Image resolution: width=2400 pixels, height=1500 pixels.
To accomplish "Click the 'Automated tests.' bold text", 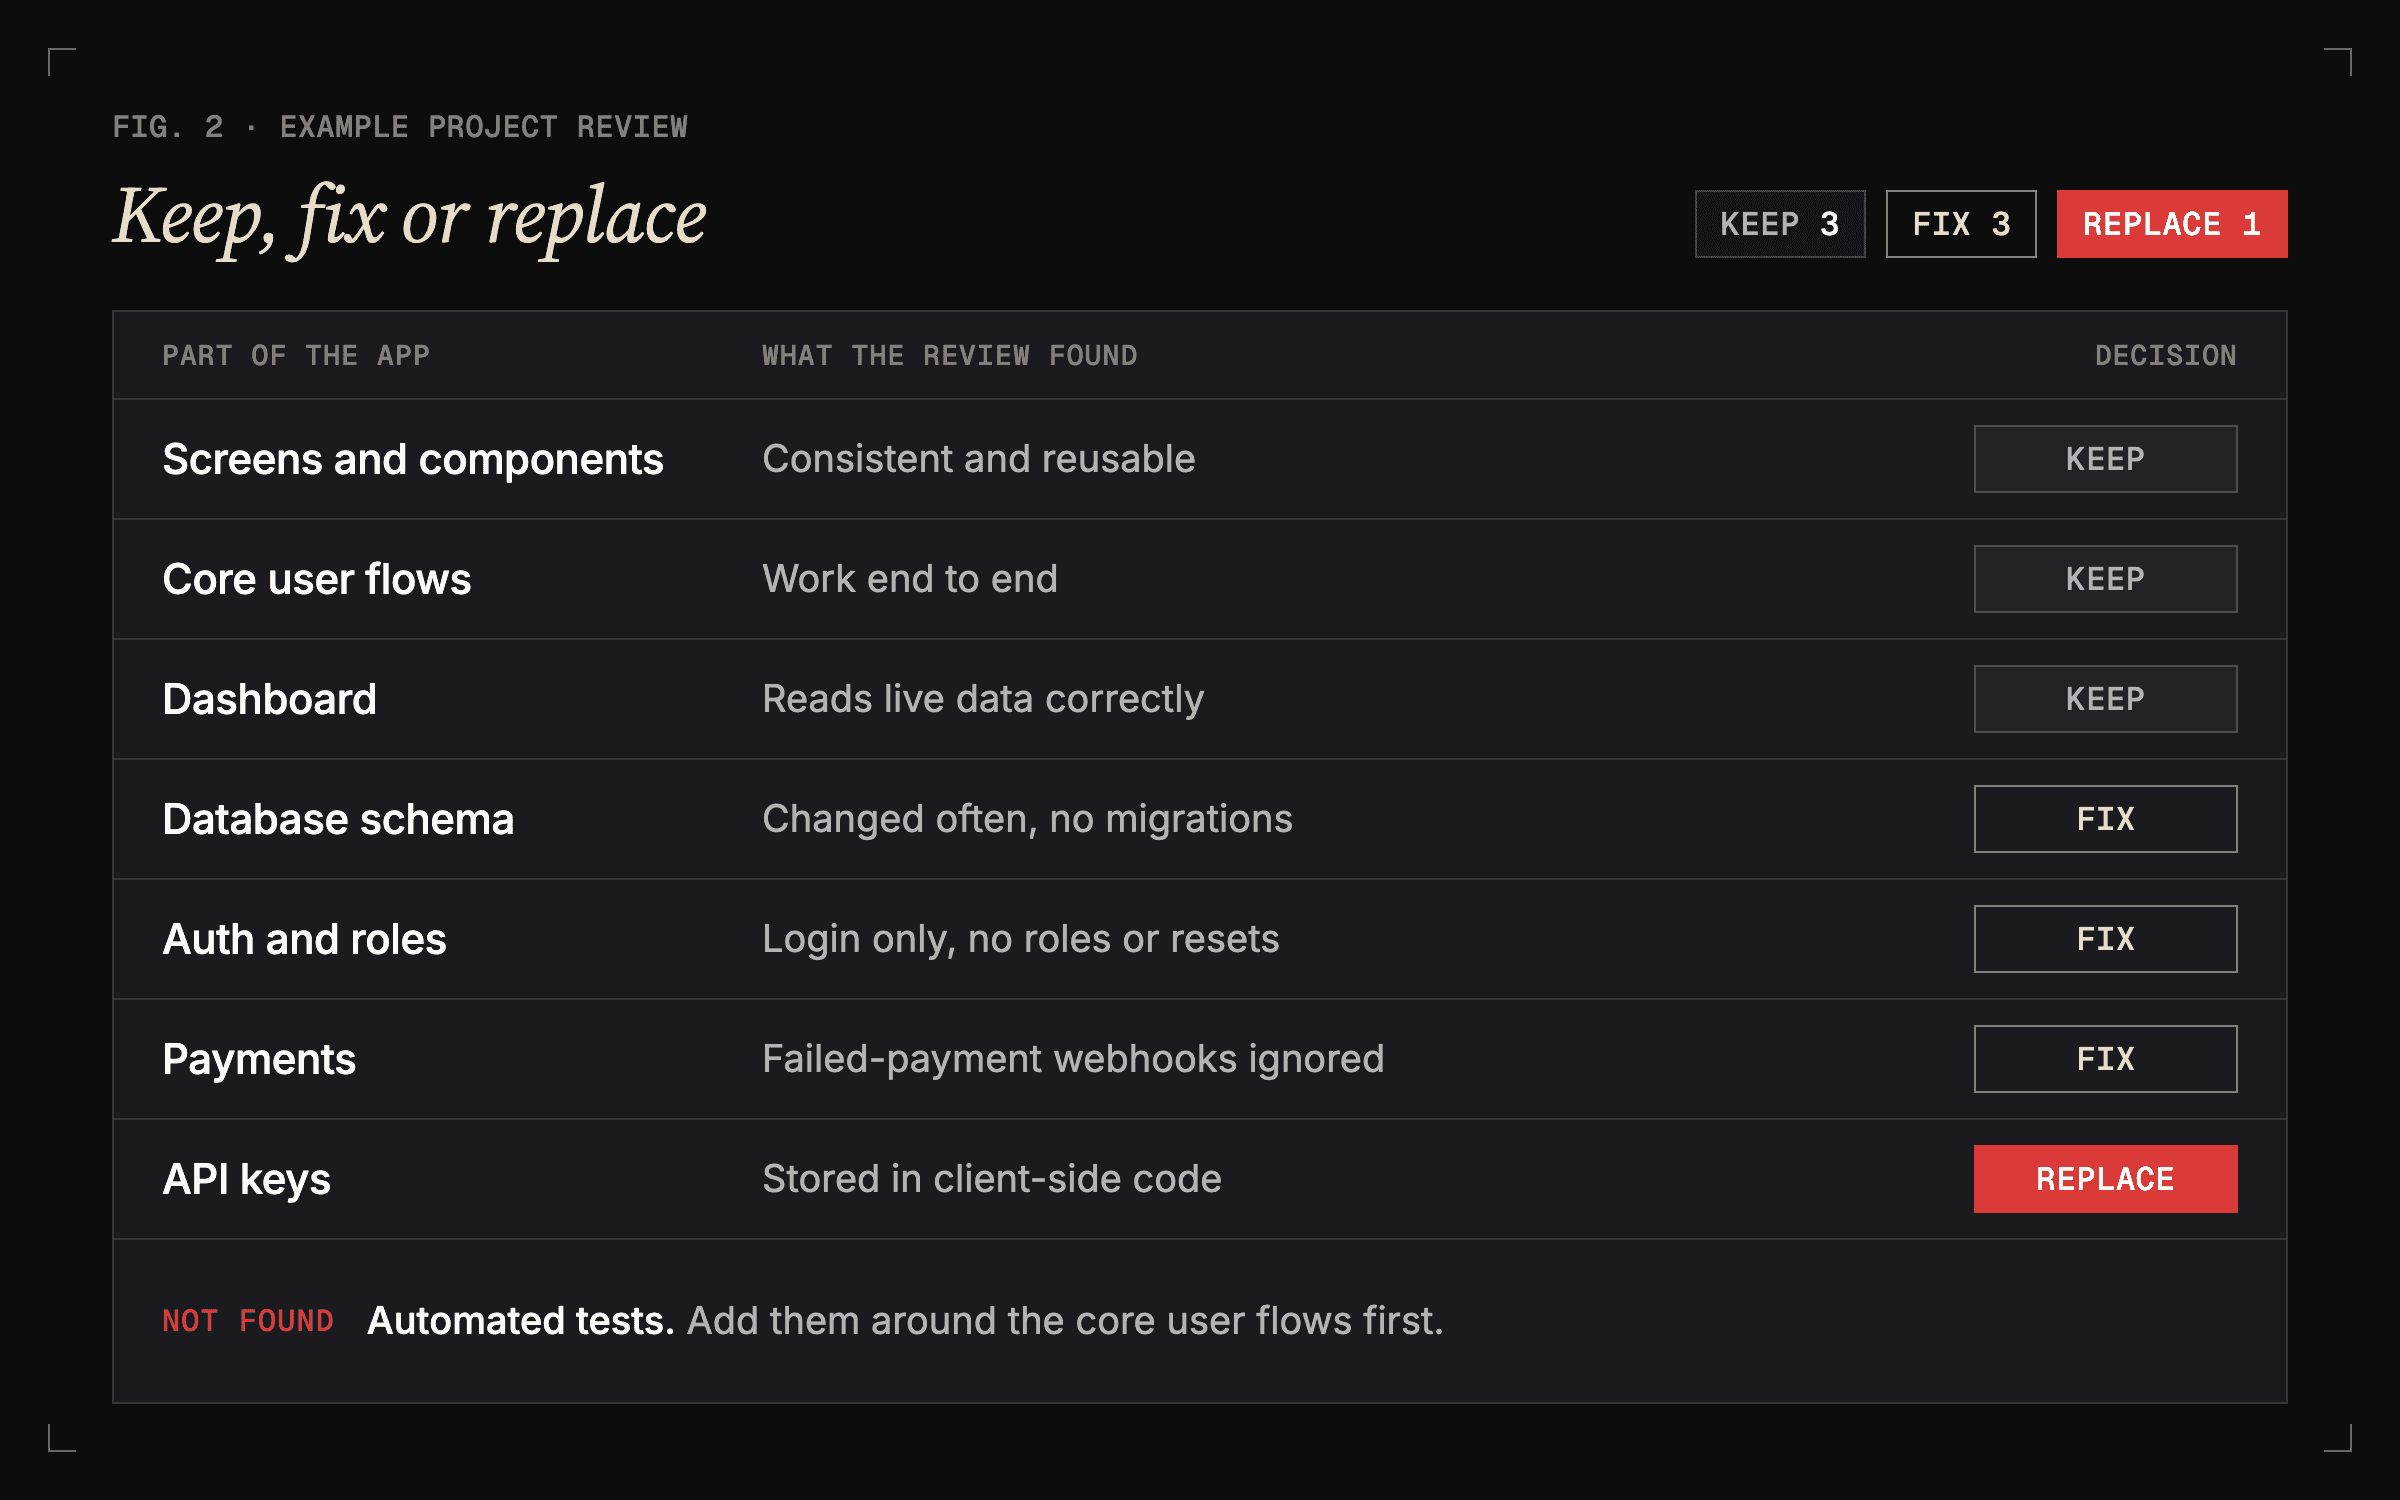I will 521,1321.
